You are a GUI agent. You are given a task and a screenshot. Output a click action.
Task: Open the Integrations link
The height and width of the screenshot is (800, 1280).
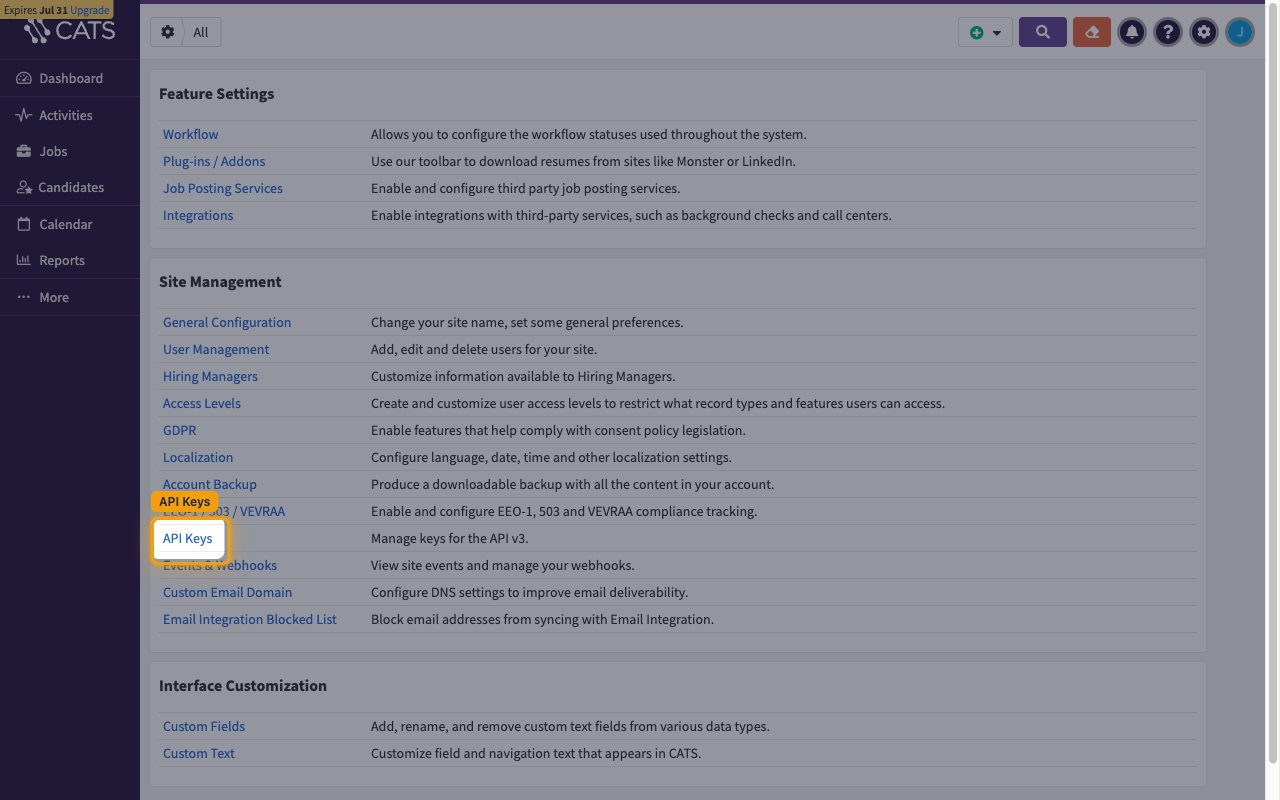point(198,215)
